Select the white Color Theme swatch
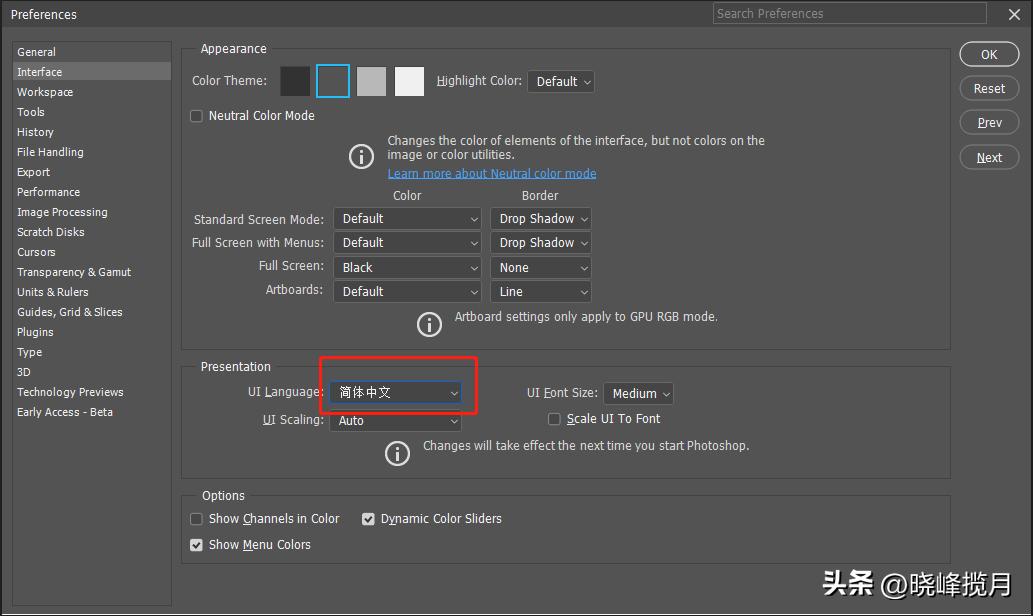Screen dimensions: 1033x616 [409, 81]
